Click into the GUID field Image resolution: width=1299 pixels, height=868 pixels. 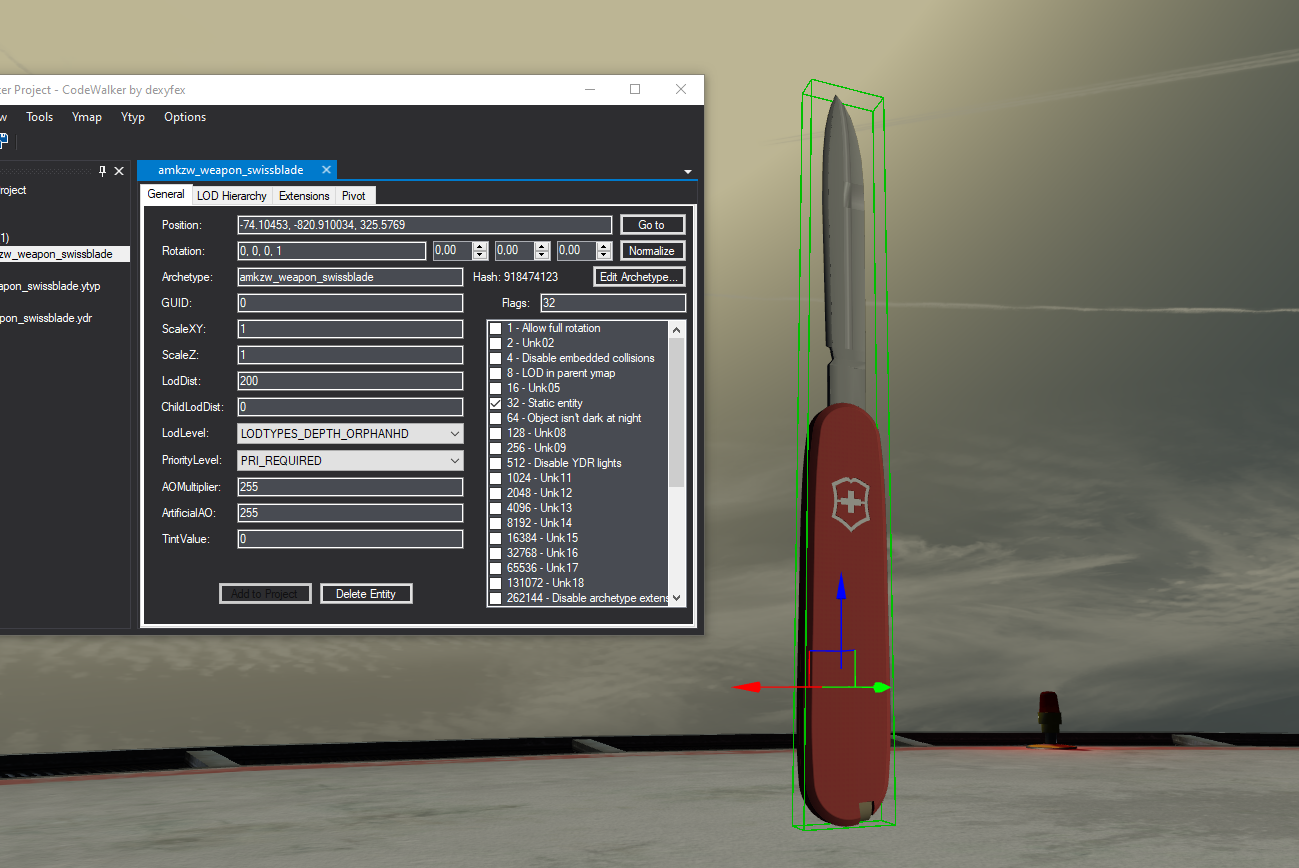(350, 303)
